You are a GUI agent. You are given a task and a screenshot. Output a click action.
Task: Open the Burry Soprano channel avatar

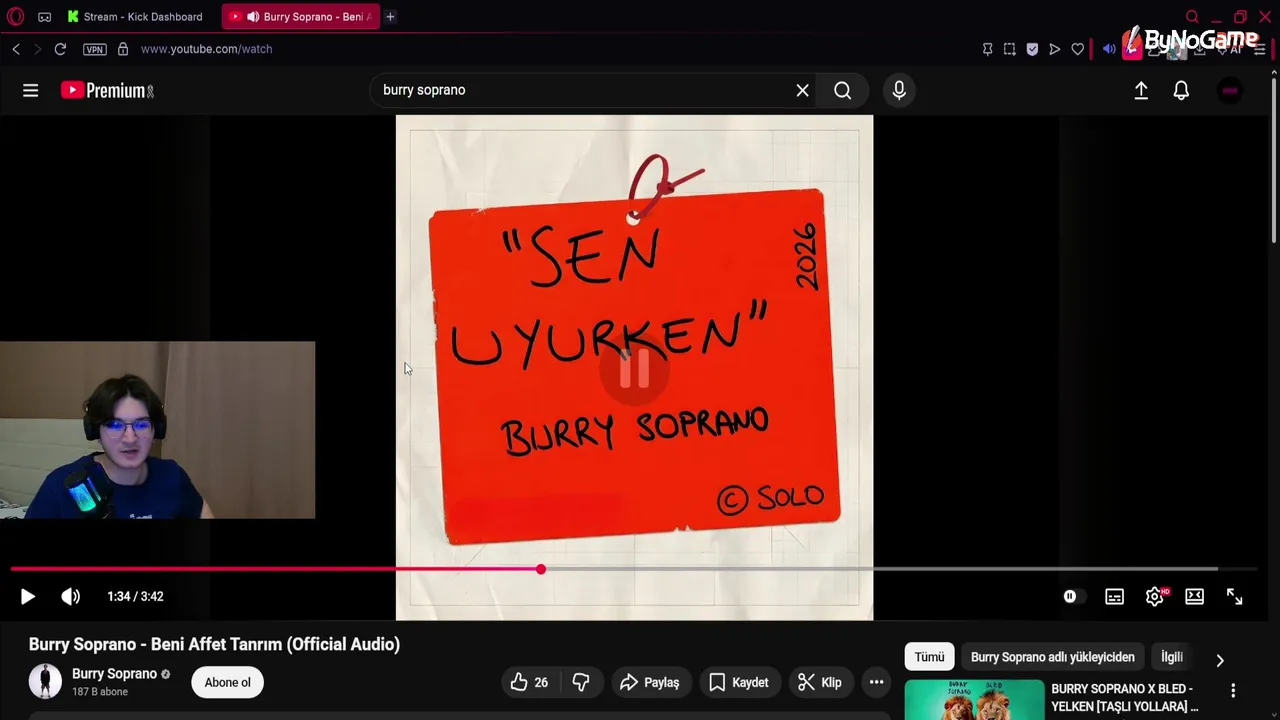click(45, 682)
